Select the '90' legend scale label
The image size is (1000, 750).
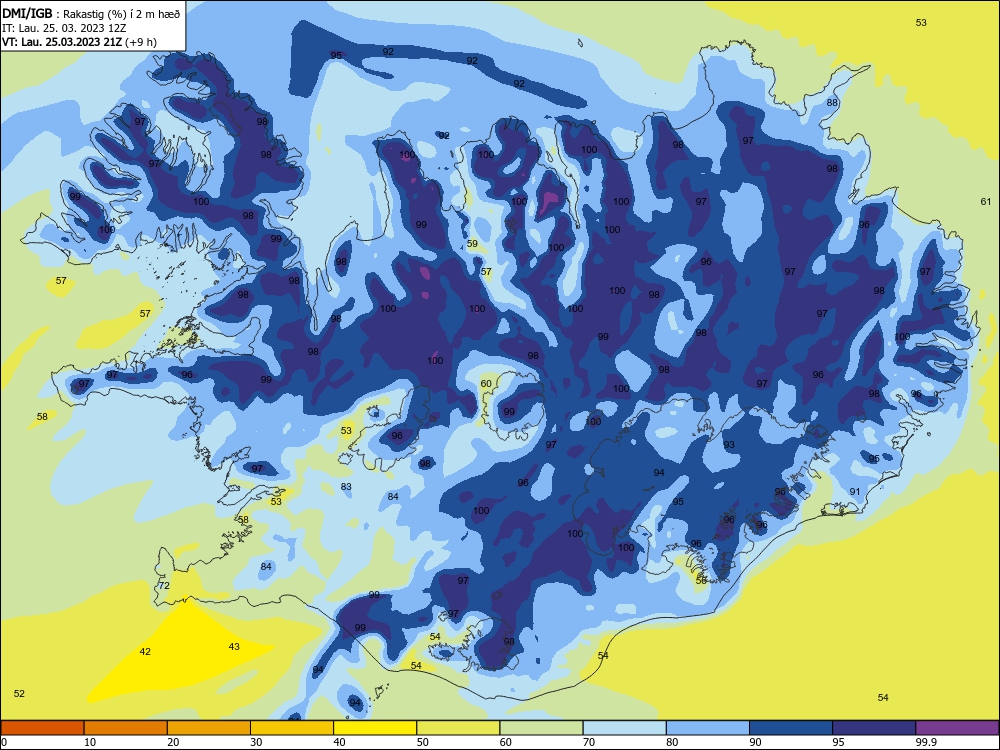click(755, 742)
